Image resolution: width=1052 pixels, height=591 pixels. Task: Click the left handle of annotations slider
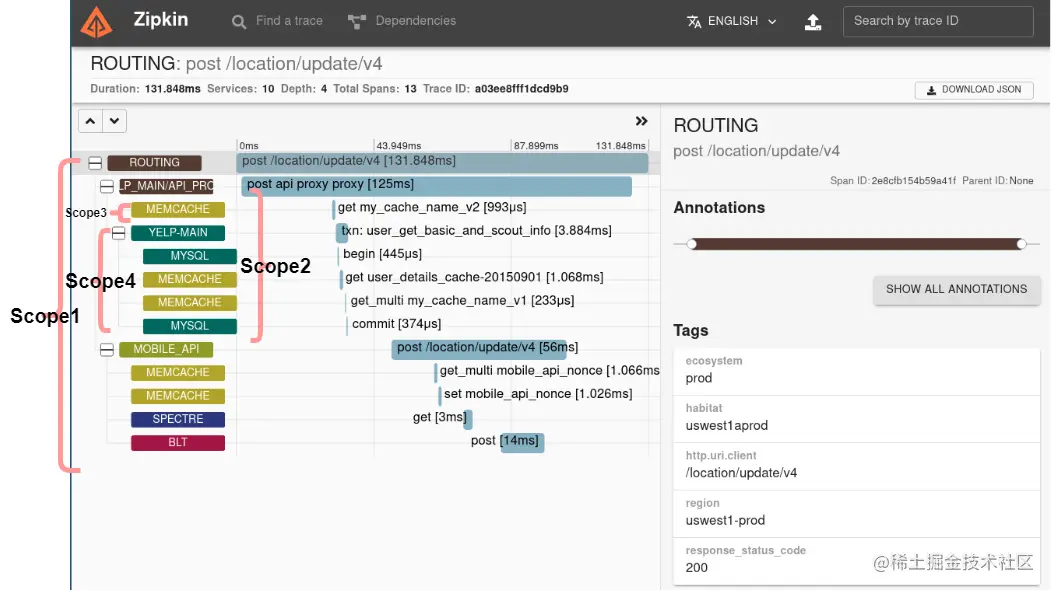click(x=692, y=244)
